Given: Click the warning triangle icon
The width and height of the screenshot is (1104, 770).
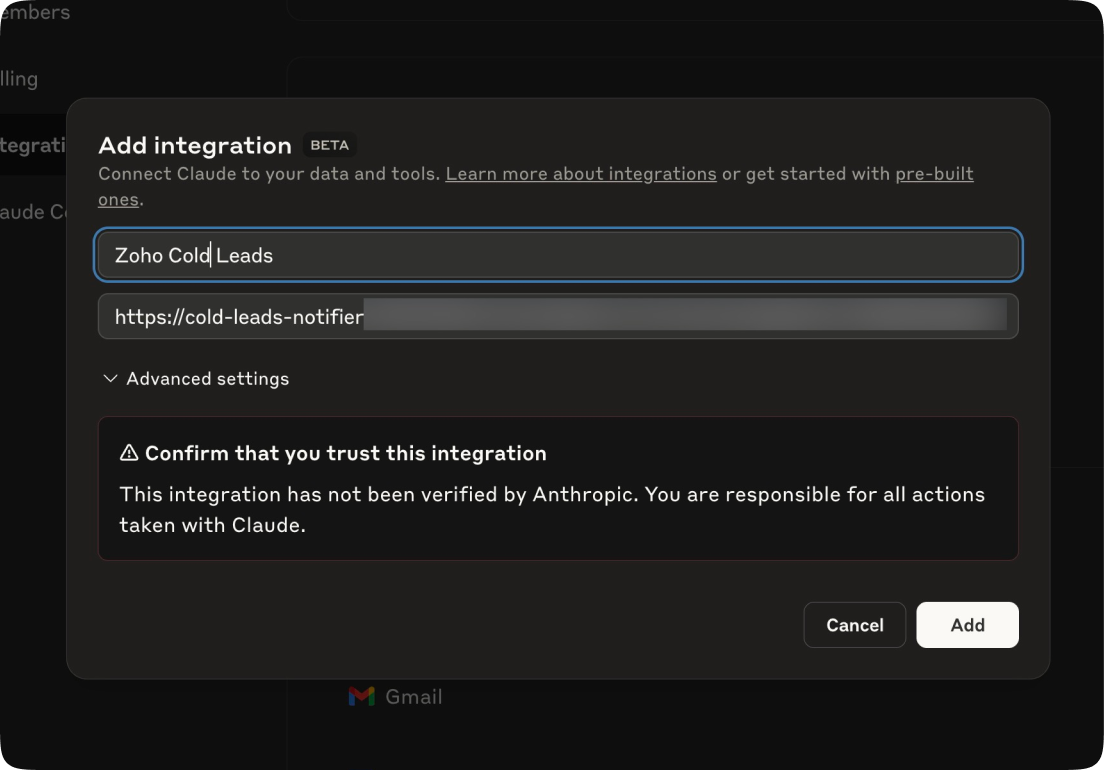Looking at the screenshot, I should point(129,453).
